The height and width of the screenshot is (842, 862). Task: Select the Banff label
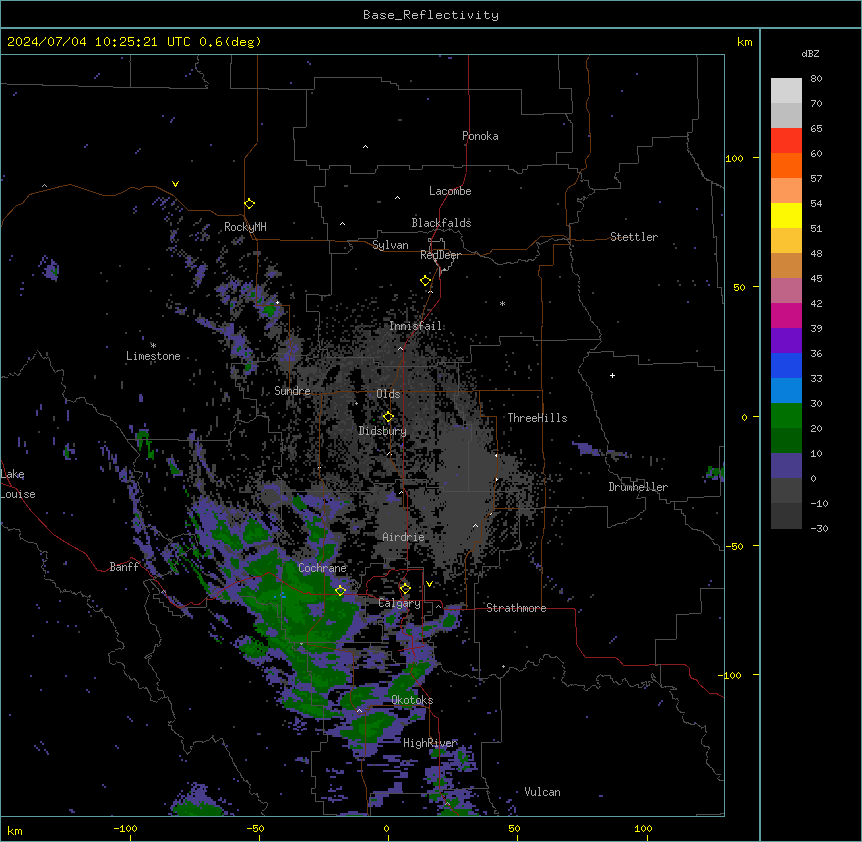coord(124,567)
